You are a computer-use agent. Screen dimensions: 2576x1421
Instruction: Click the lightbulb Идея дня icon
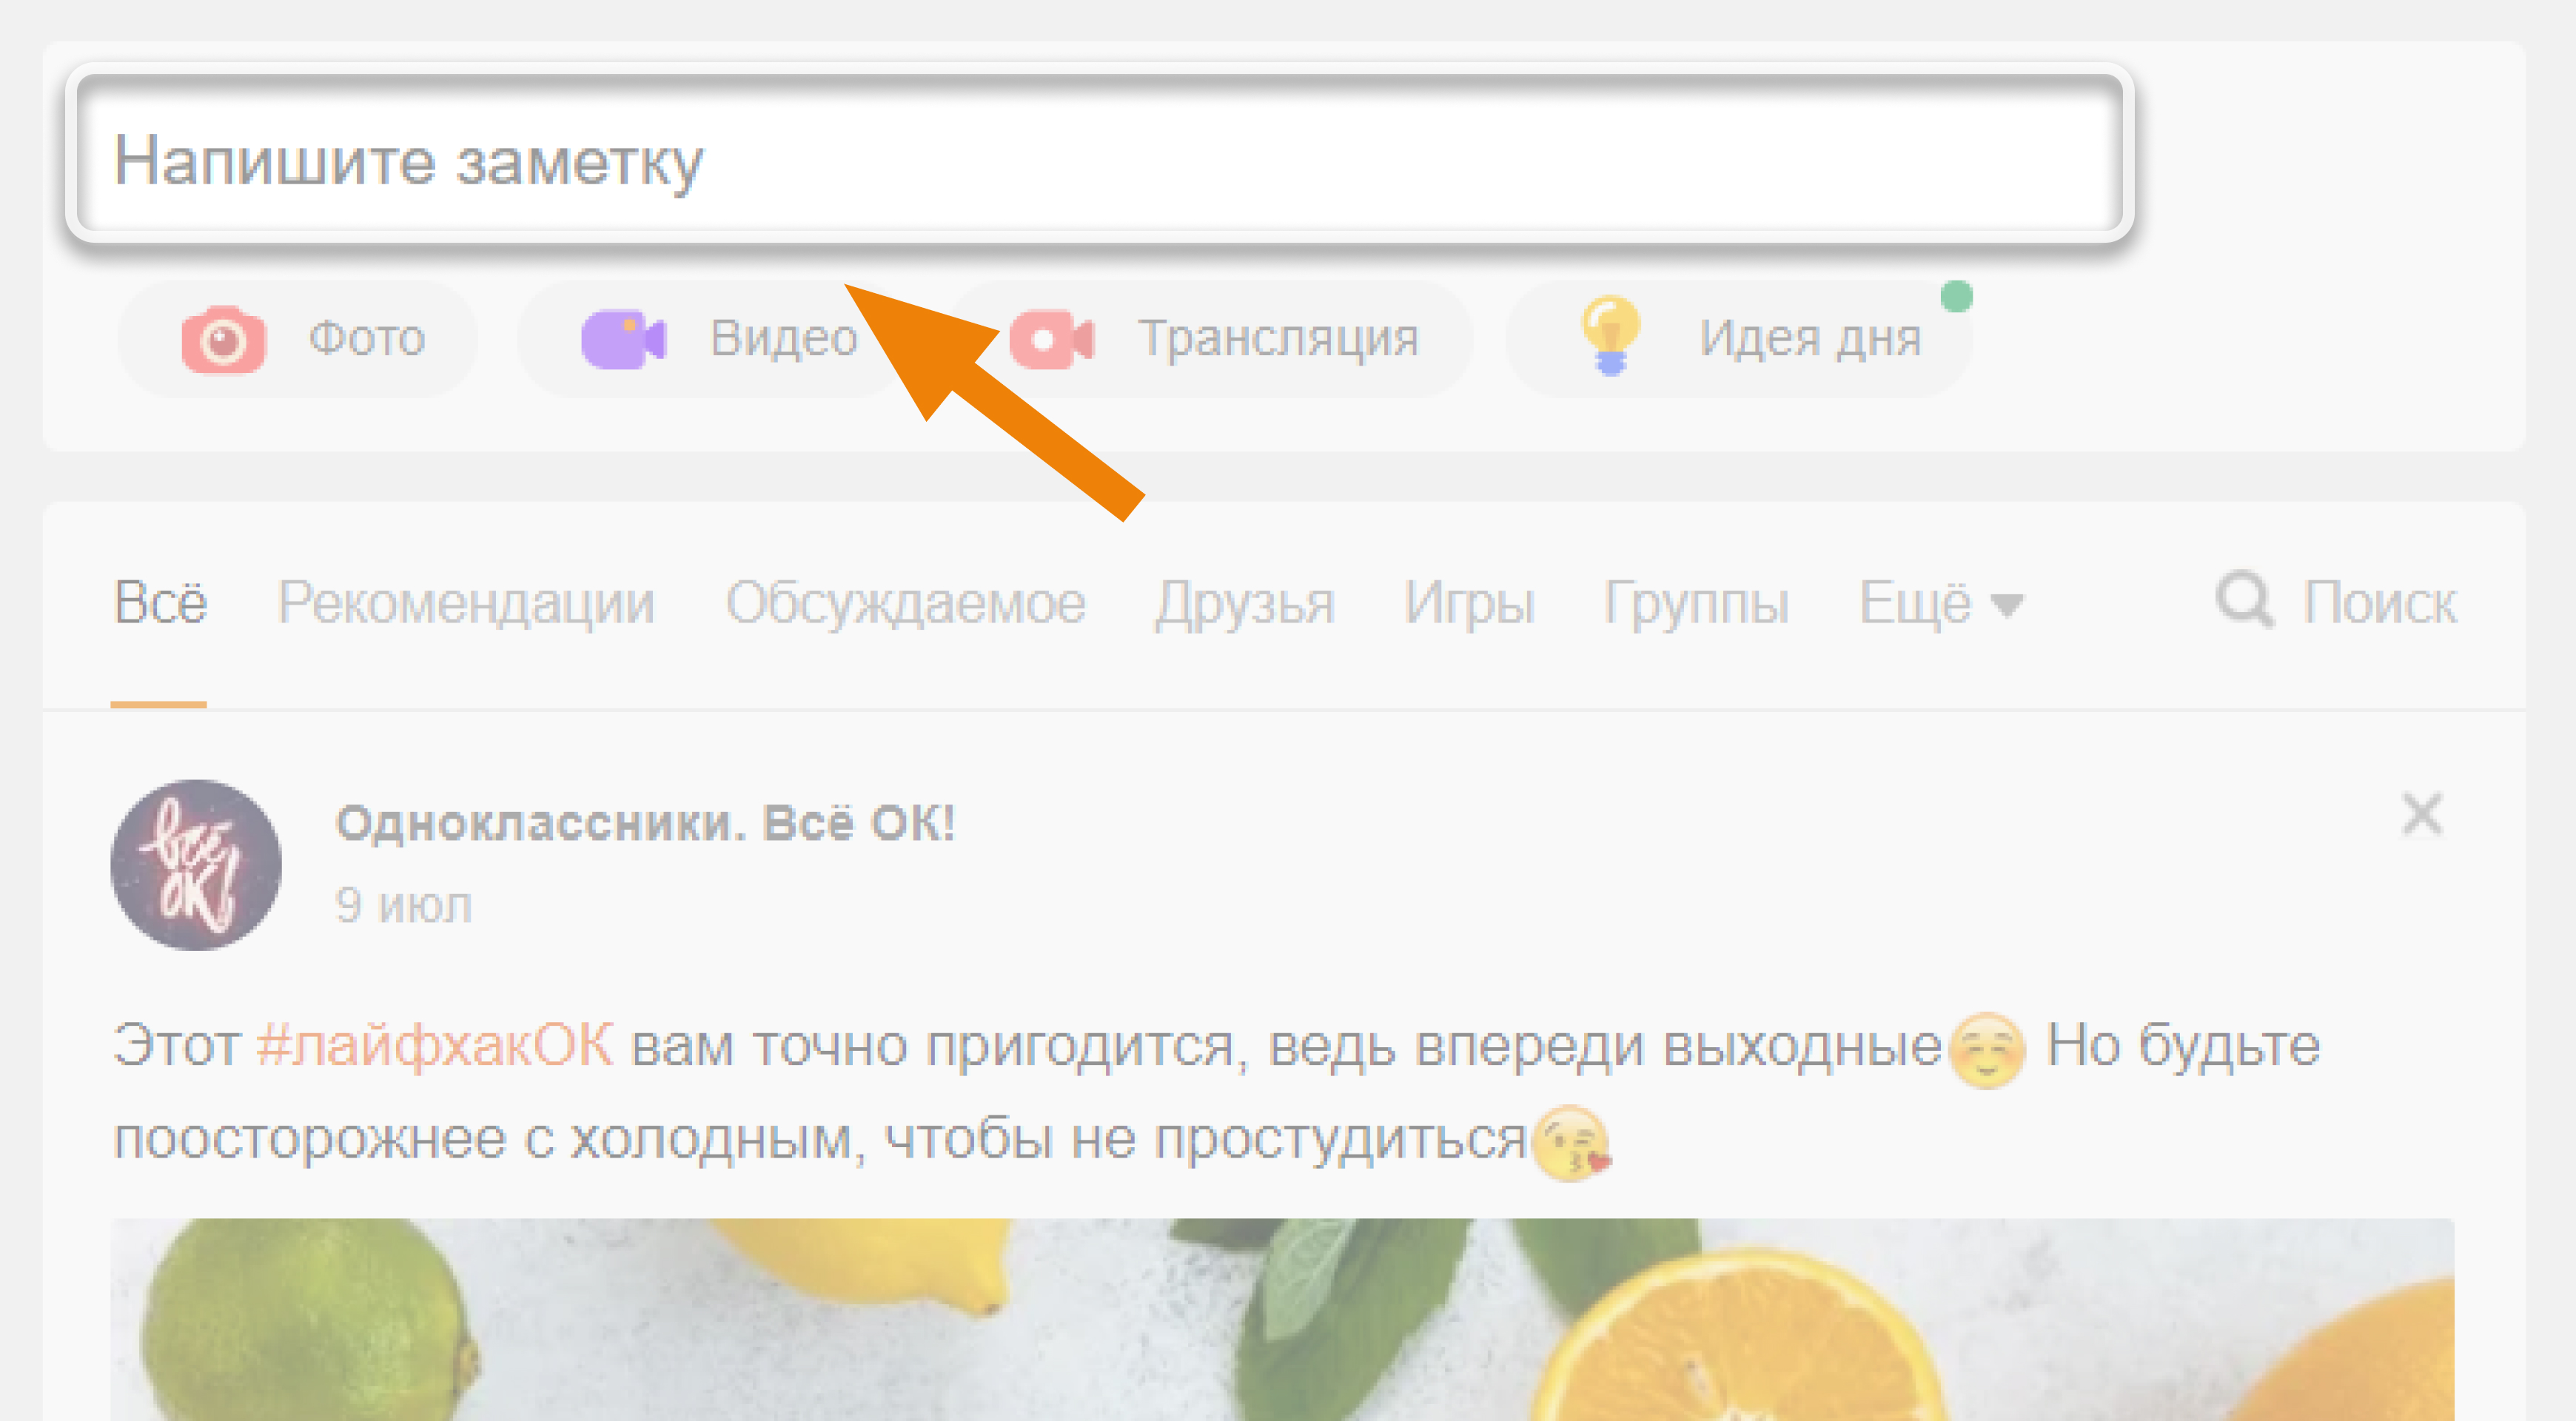(1610, 335)
